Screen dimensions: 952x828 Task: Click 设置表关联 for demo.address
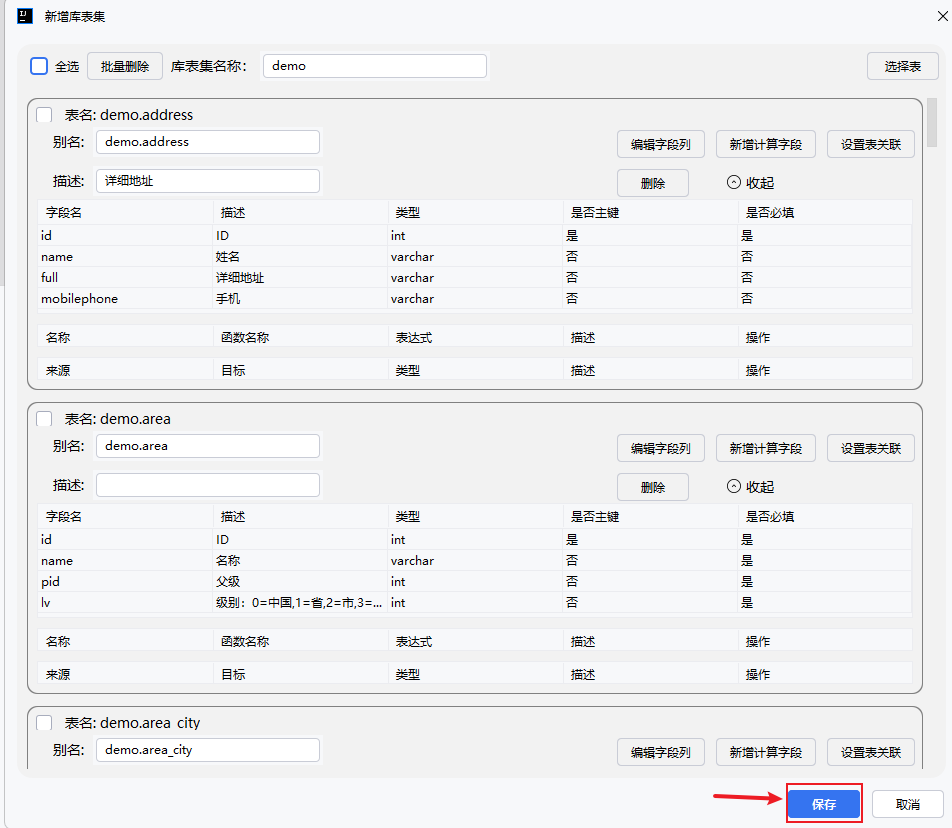point(871,144)
